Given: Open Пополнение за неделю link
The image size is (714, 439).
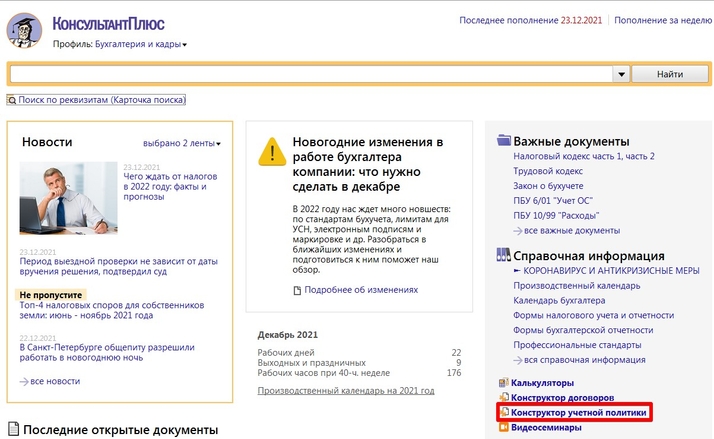Looking at the screenshot, I should click(x=661, y=20).
